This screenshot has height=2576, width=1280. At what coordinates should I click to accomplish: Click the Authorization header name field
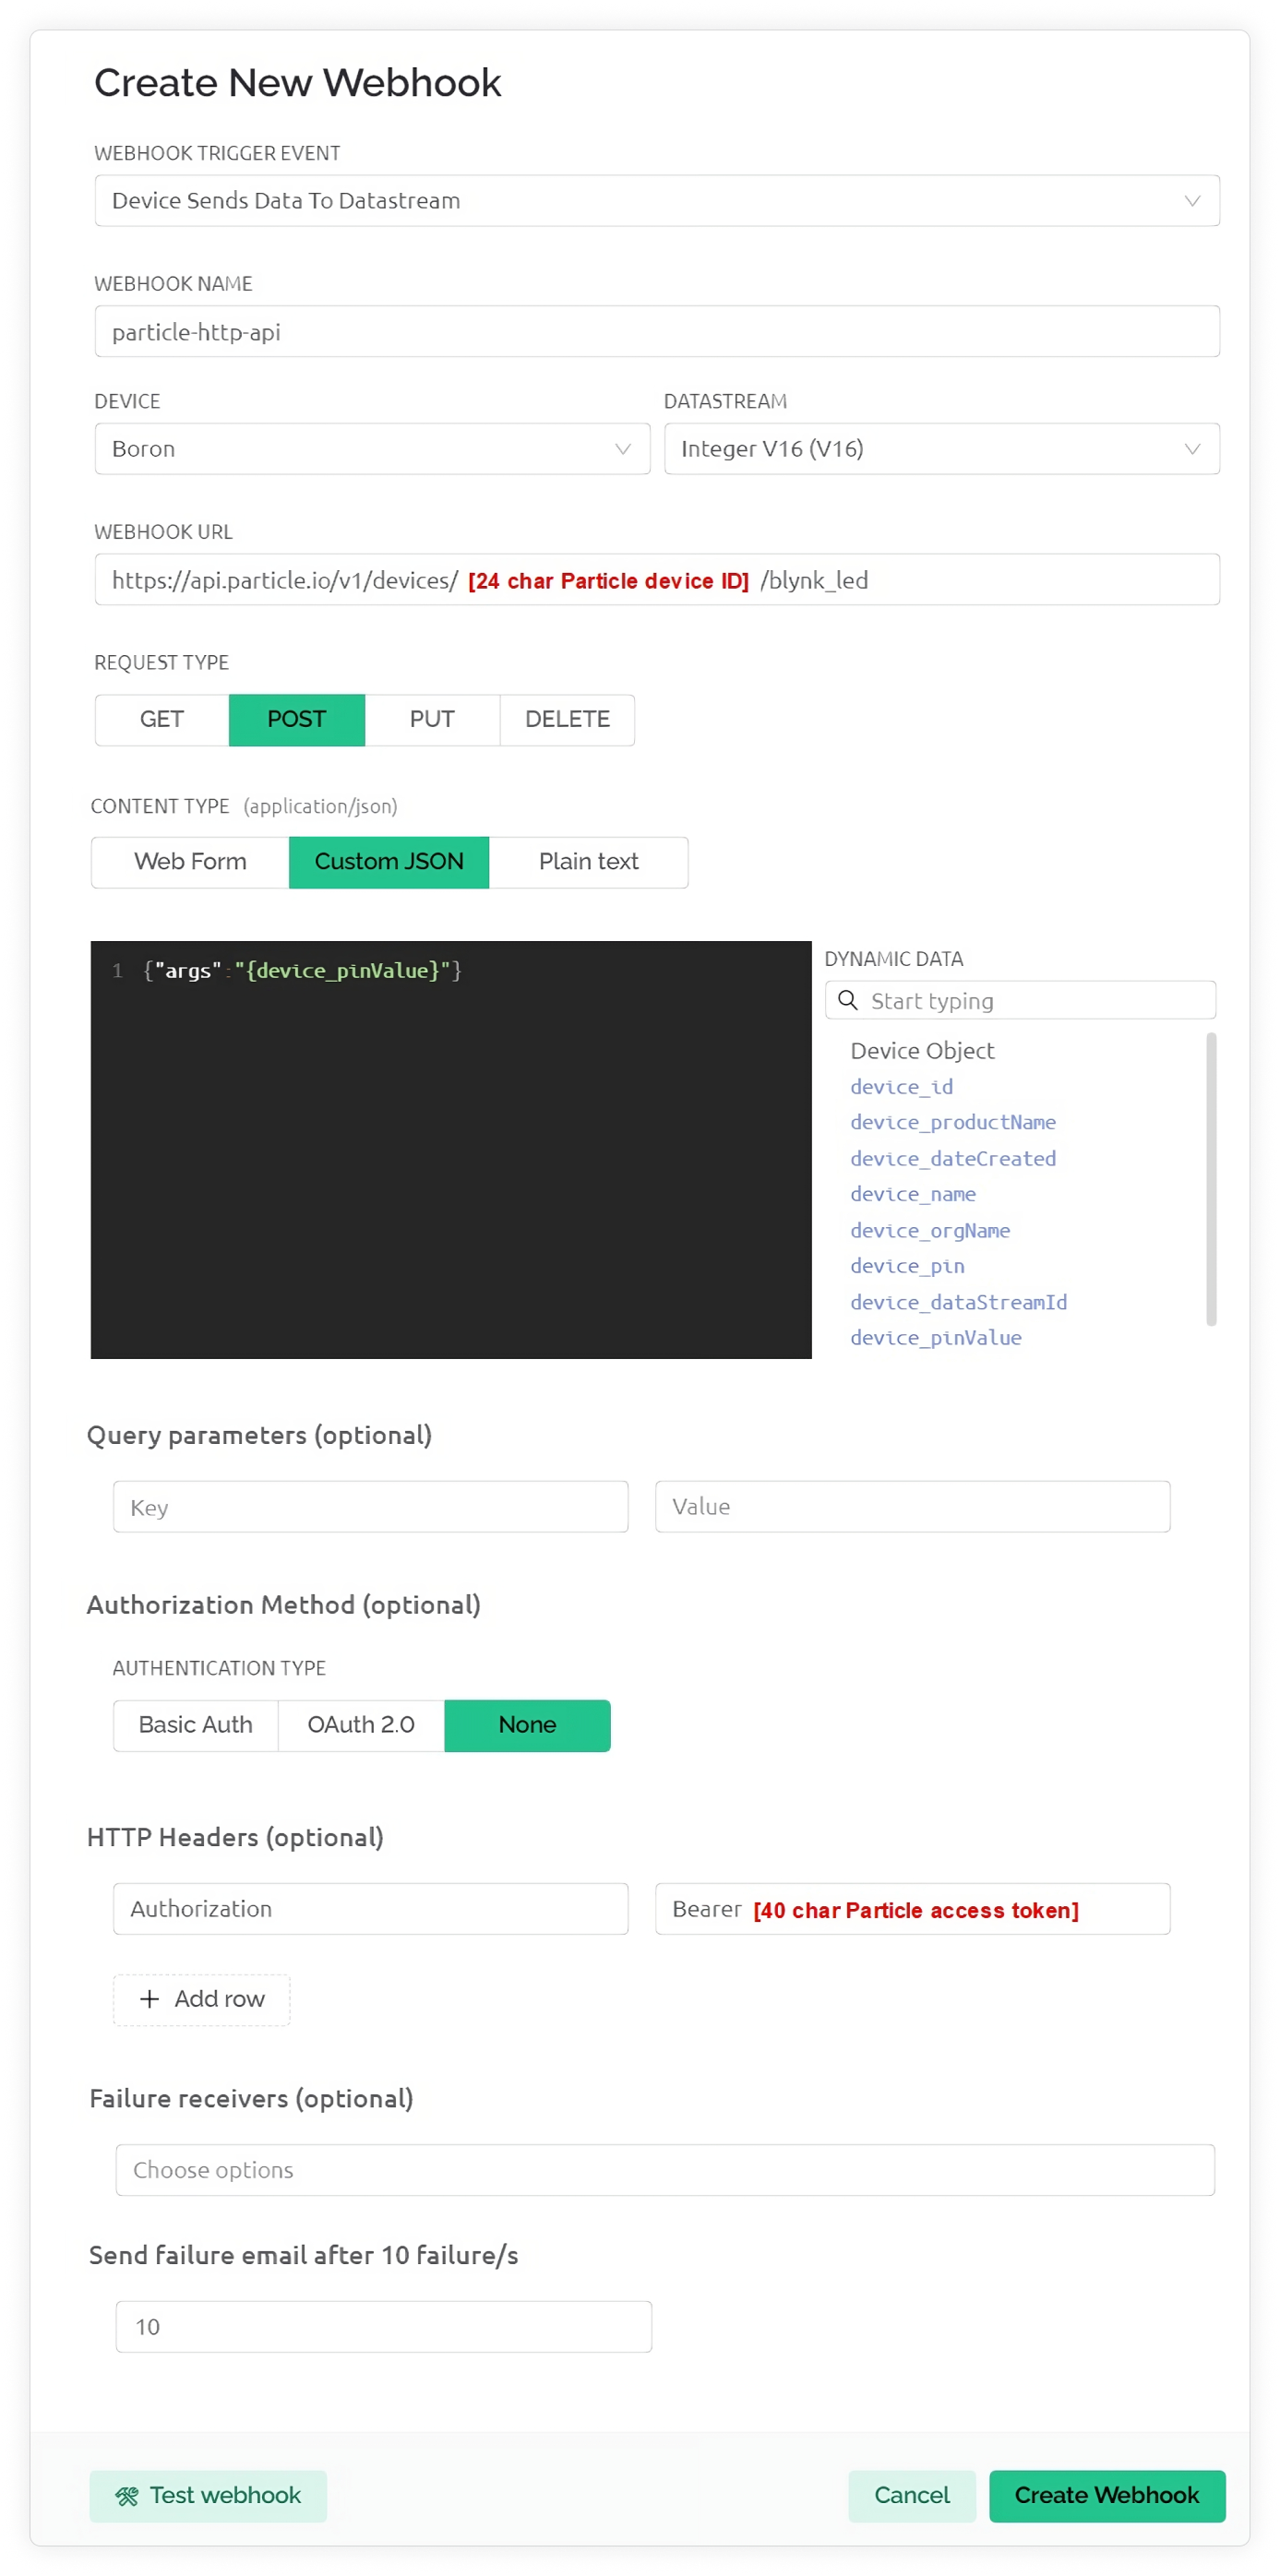pos(370,1909)
